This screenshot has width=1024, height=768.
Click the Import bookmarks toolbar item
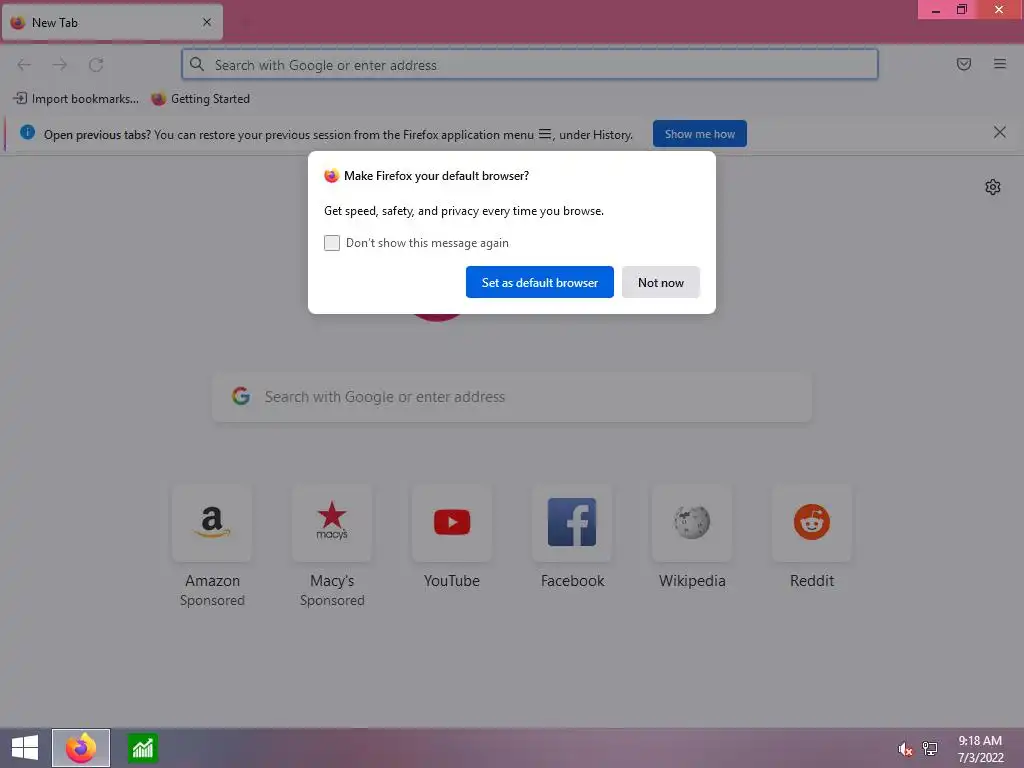tap(76, 99)
